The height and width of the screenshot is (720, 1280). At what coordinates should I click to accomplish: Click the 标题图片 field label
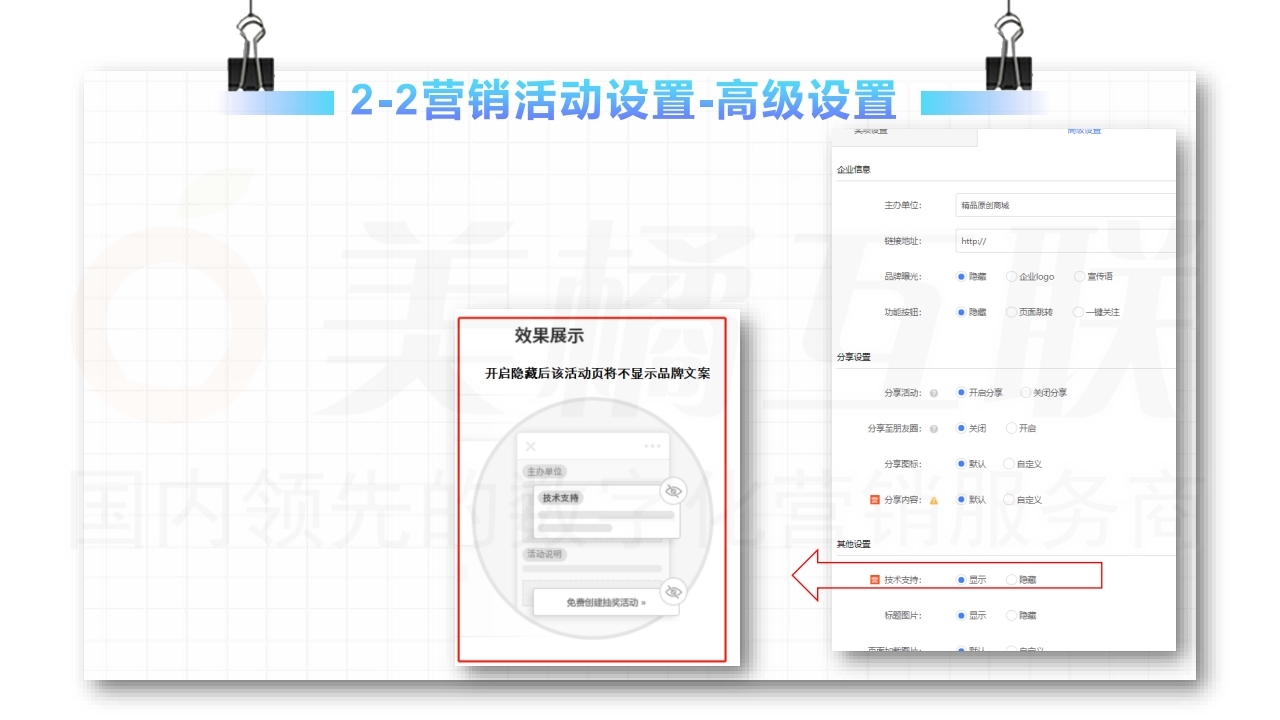(902, 616)
